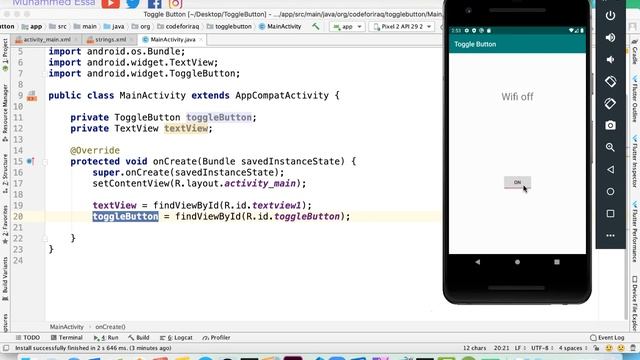Open the Event Log panel
Screen dimensions: 640x360
(607, 338)
